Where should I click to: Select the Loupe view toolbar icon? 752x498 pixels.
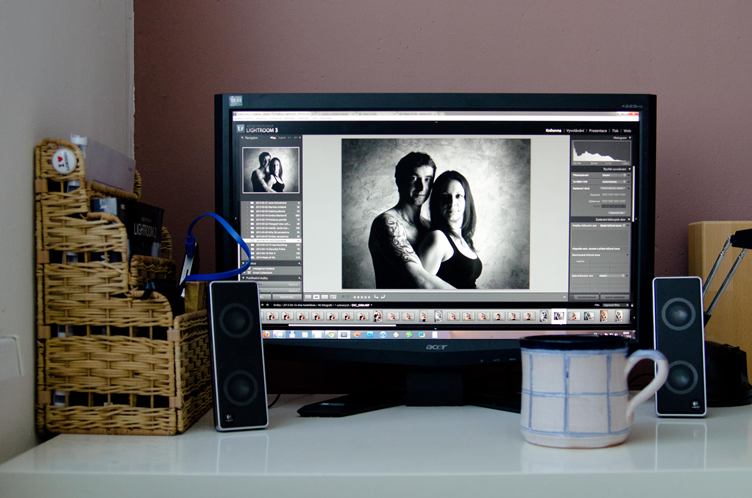coord(317,297)
